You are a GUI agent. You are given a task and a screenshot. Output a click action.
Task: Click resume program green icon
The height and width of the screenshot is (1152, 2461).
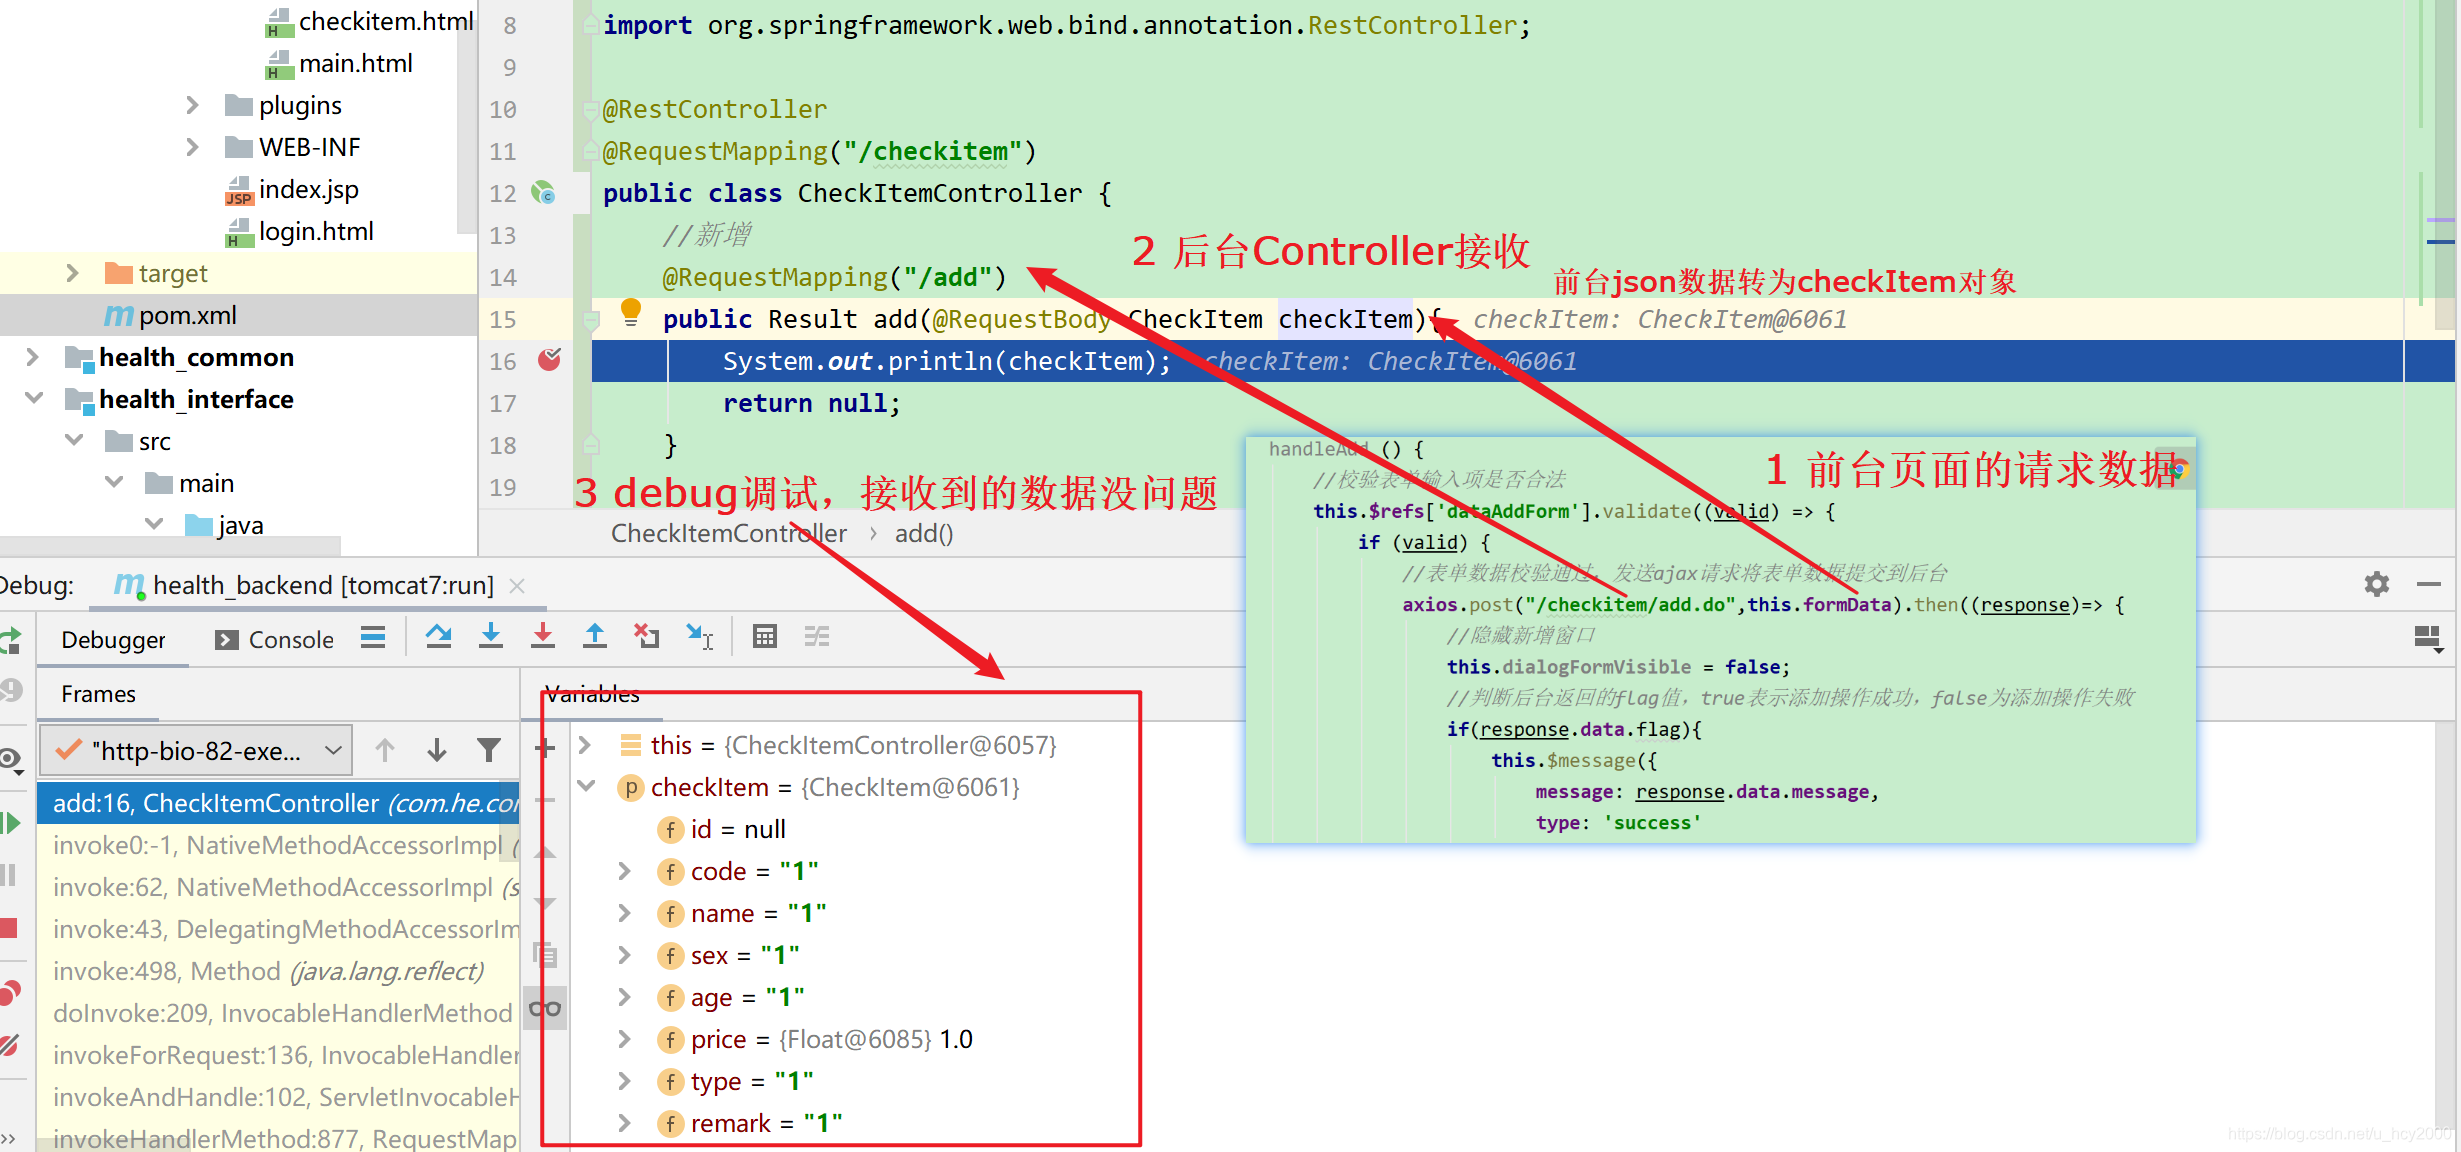click(x=10, y=823)
